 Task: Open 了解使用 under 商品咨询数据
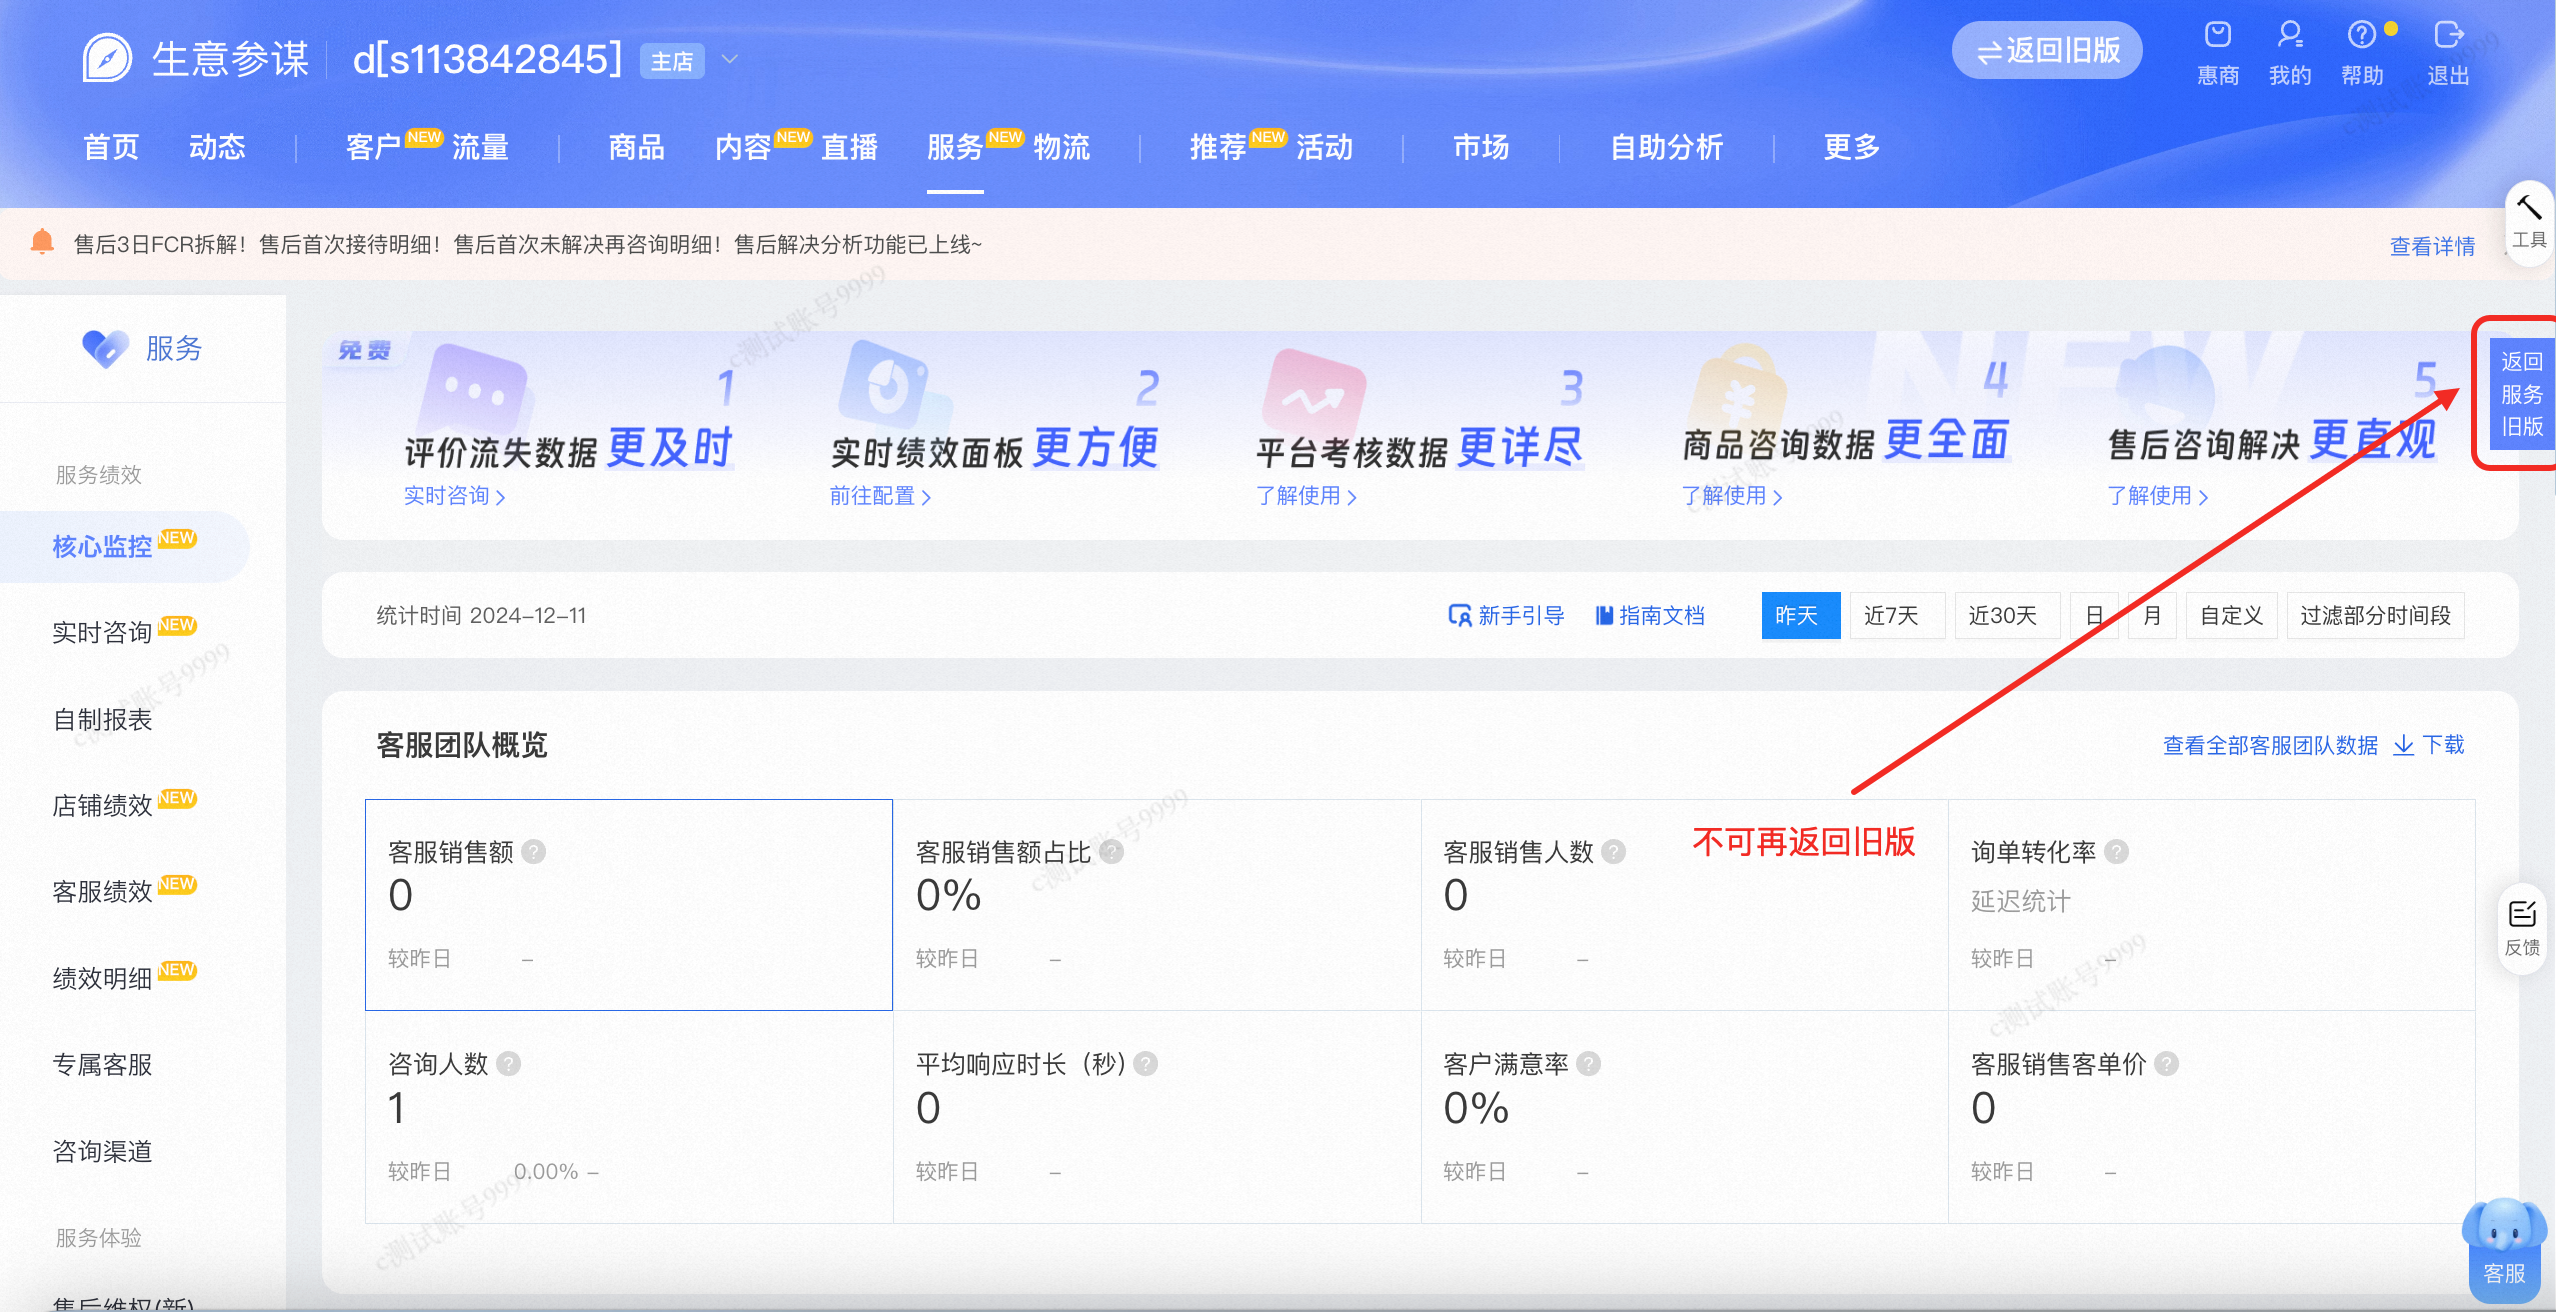pos(1732,496)
